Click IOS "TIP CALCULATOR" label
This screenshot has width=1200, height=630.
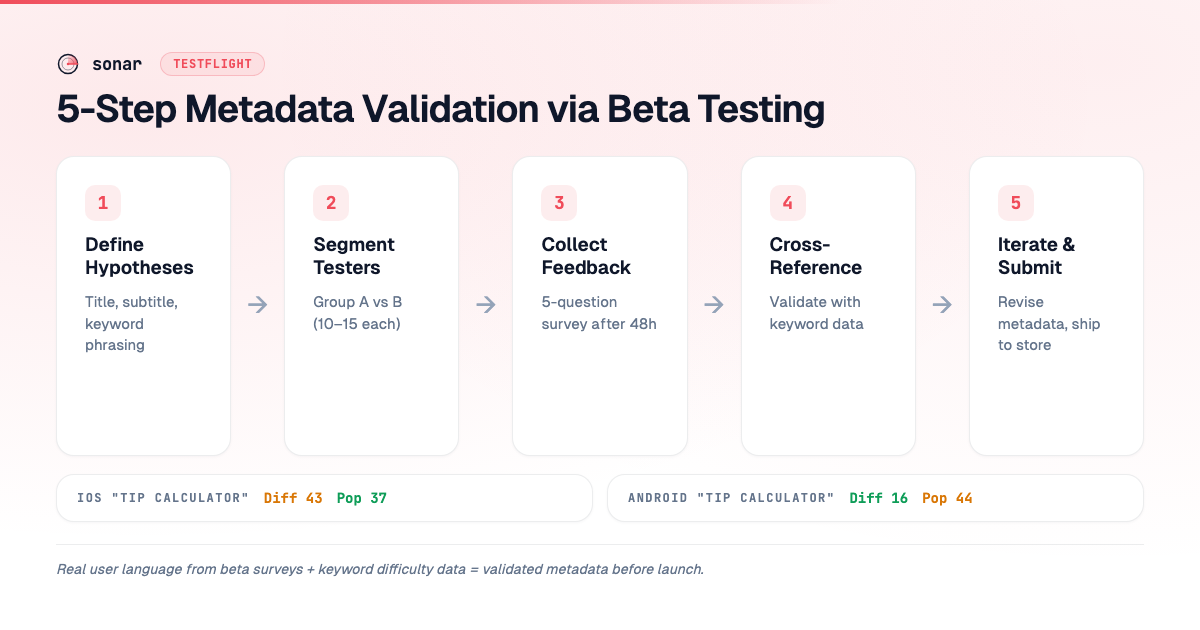pyautogui.click(x=163, y=498)
